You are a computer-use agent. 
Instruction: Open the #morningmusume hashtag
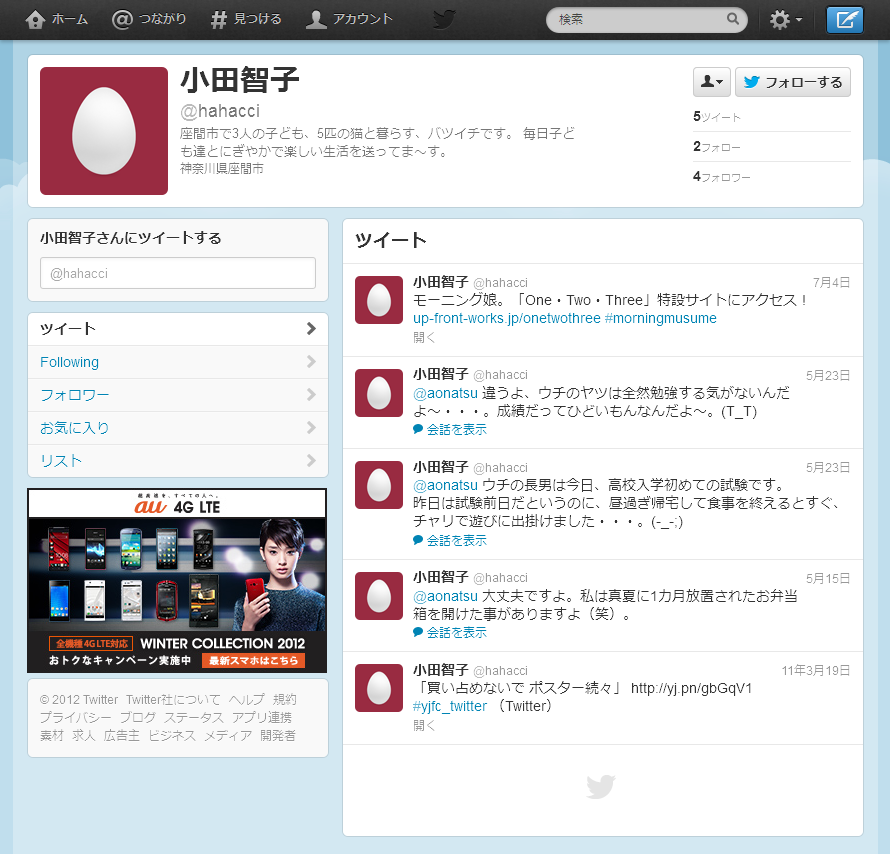(661, 318)
